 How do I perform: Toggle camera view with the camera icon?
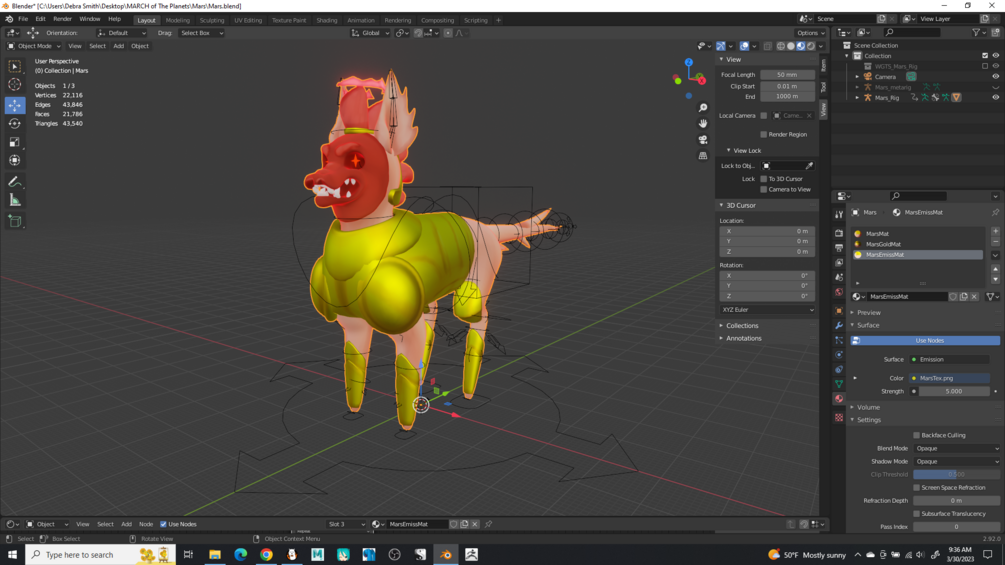coord(703,140)
